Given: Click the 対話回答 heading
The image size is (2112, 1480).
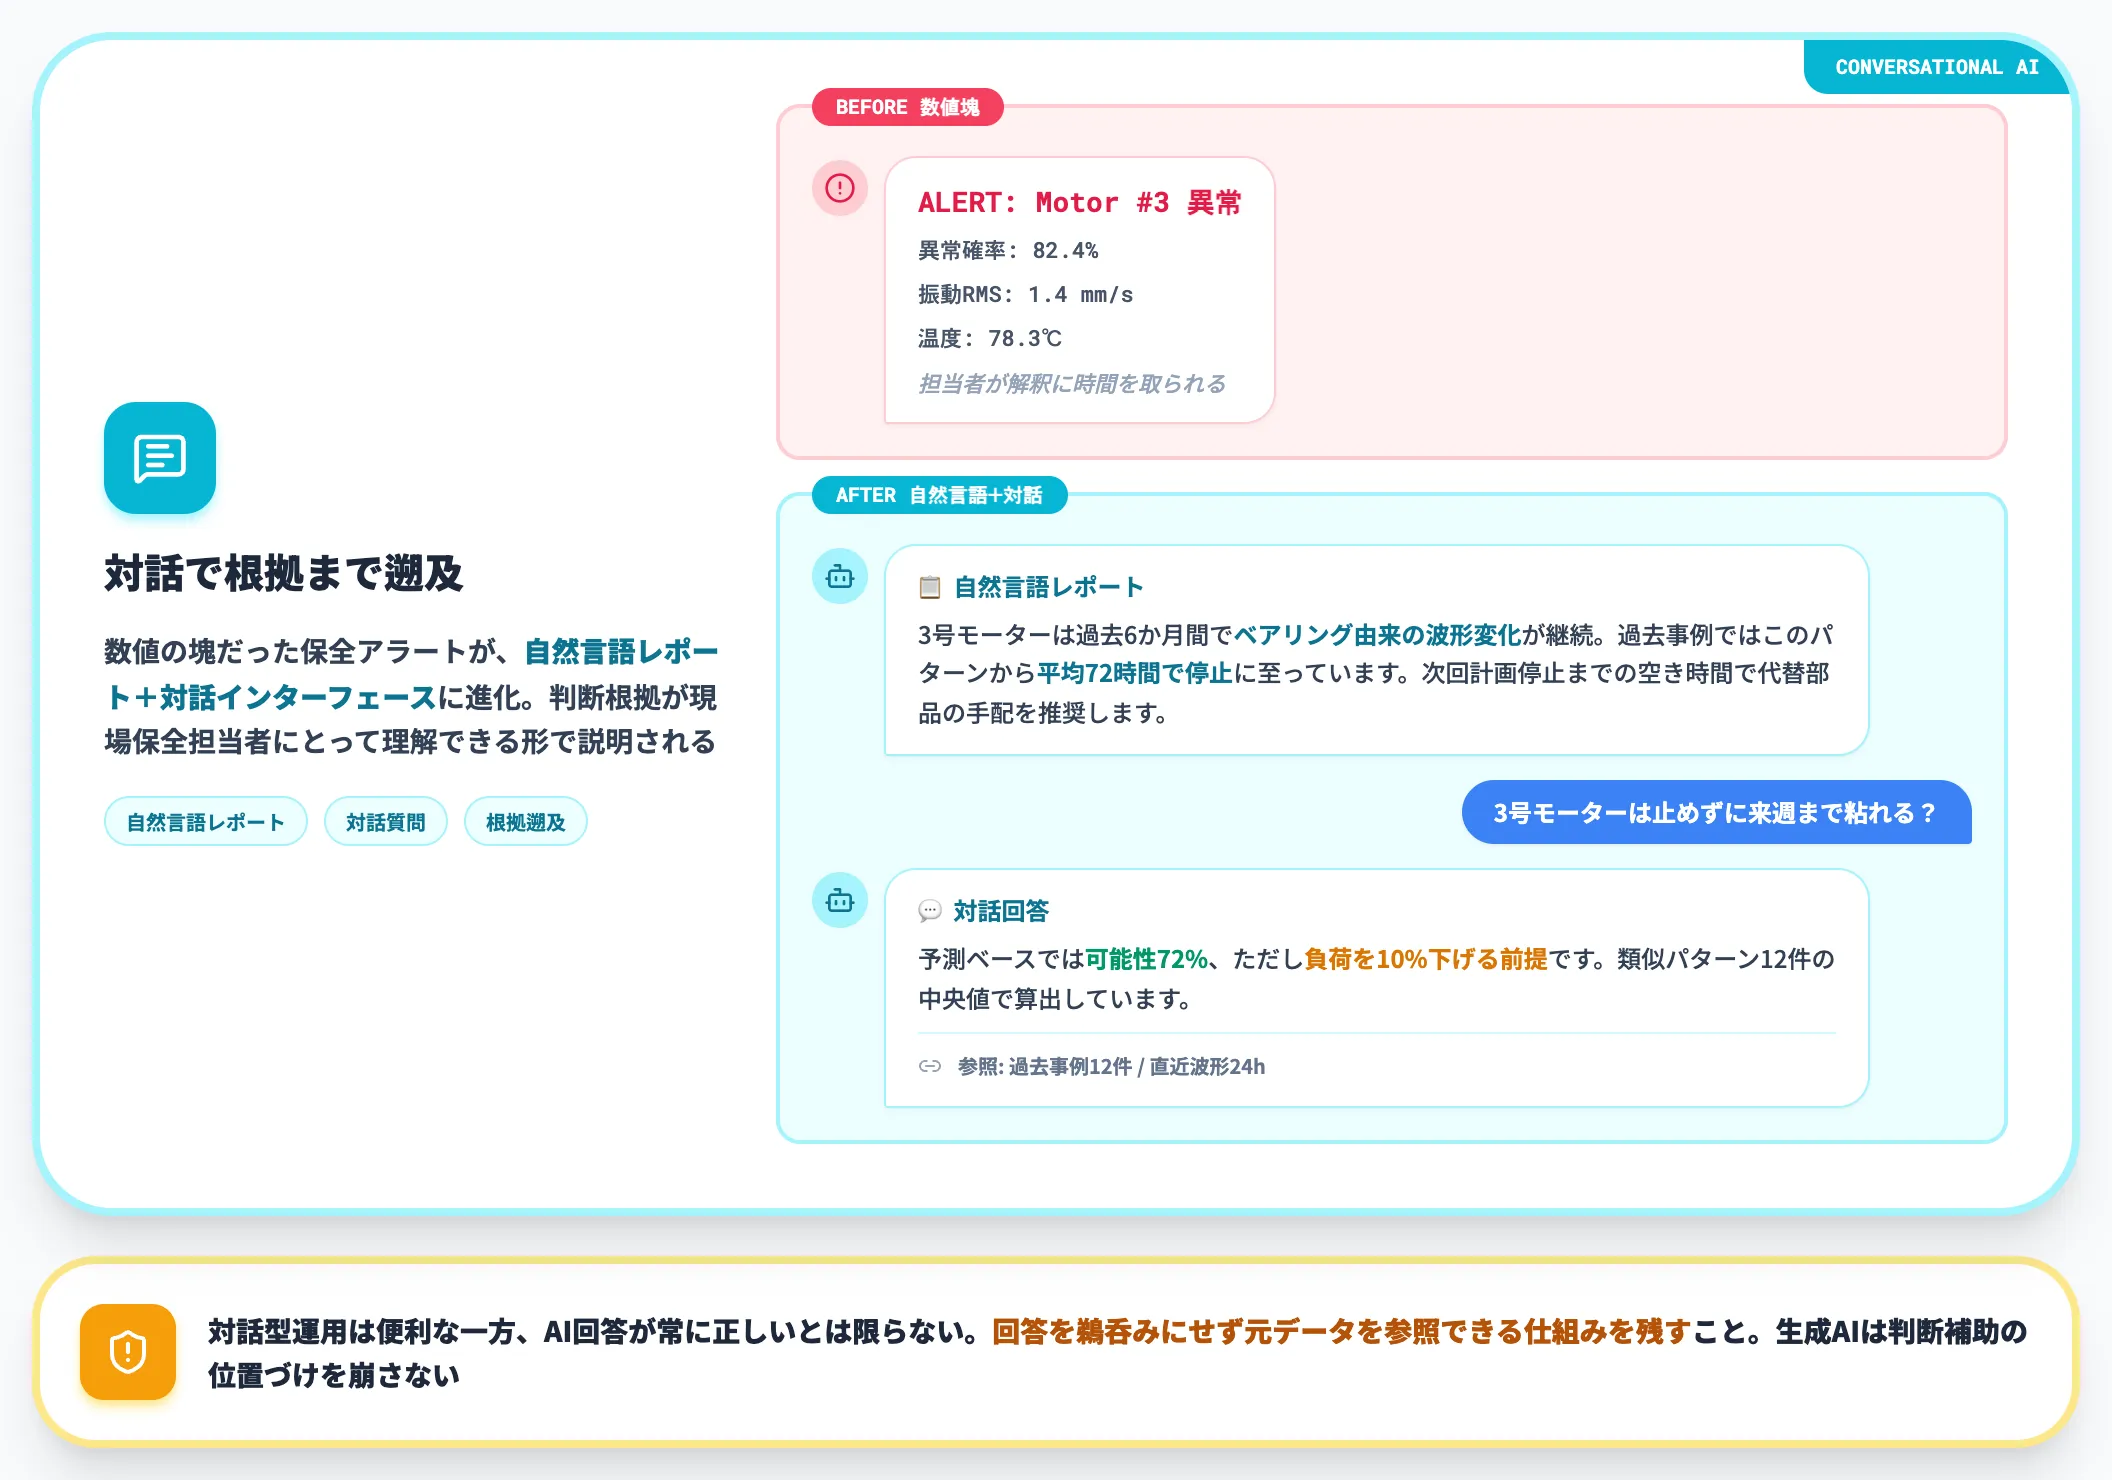Looking at the screenshot, I should click(x=1001, y=911).
